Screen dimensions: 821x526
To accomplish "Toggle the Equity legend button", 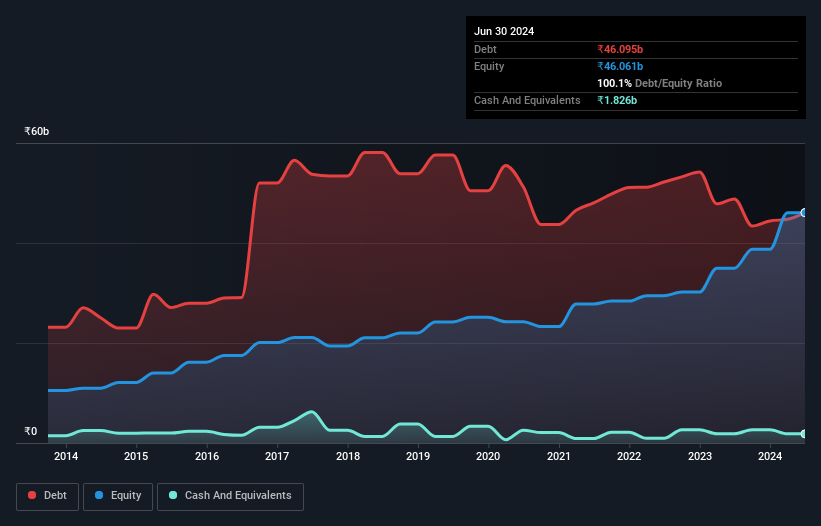I will pyautogui.click(x=118, y=496).
